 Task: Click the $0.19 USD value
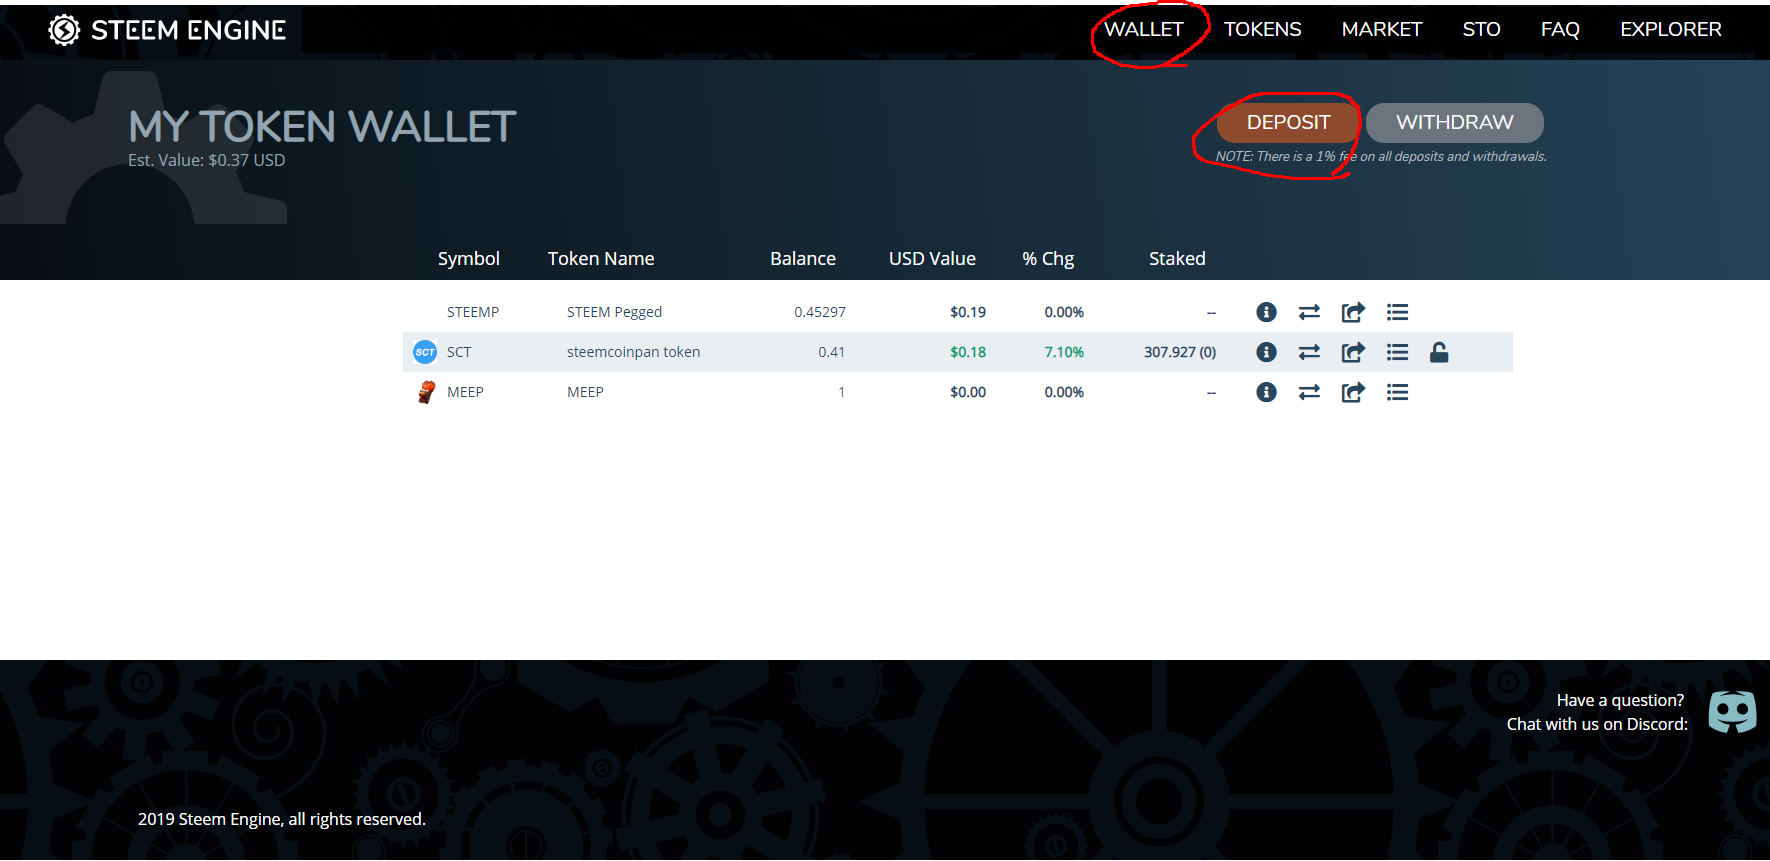pyautogui.click(x=968, y=312)
